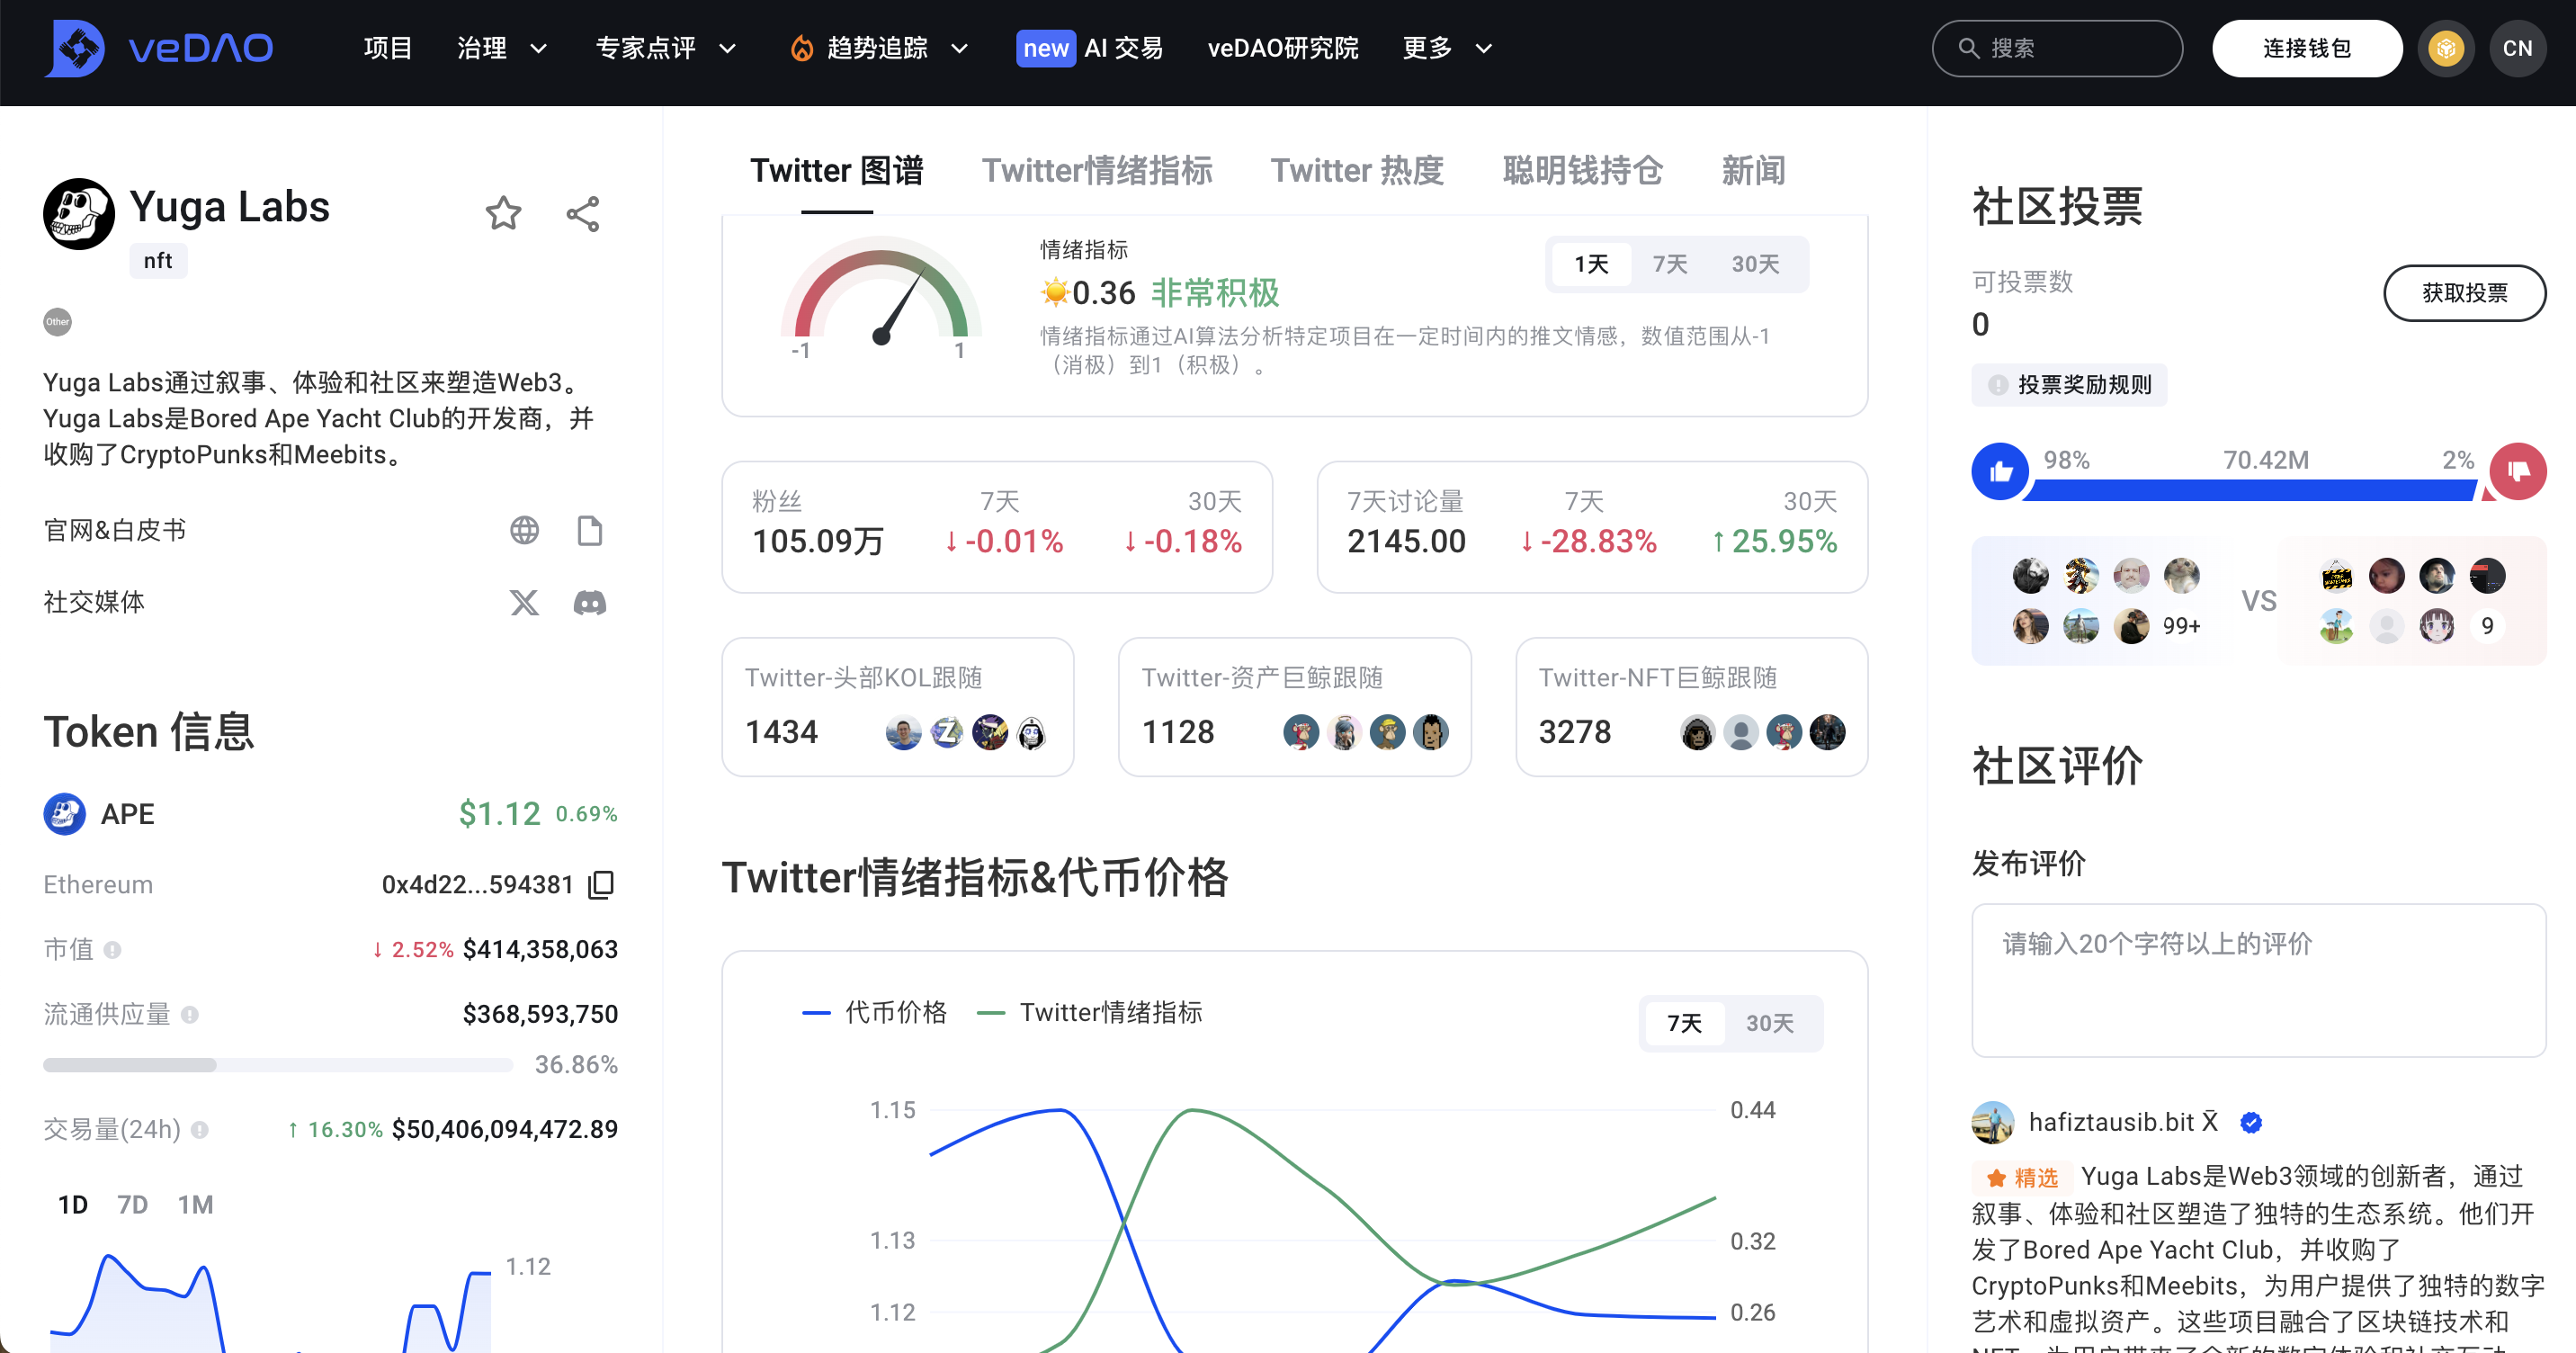Click the blue community vote progress bar
The width and height of the screenshot is (2576, 1353).
2250,490
